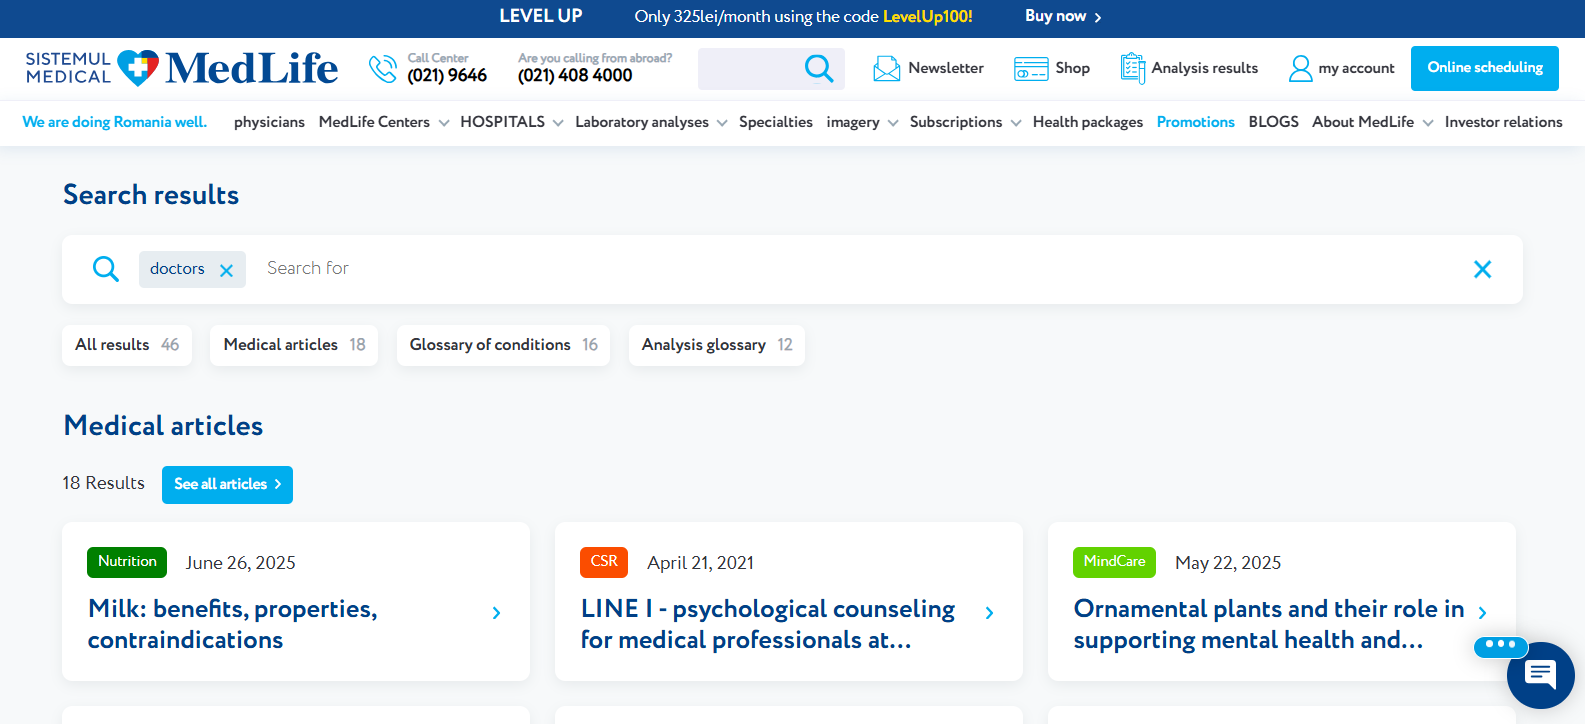1585x724 pixels.
Task: Open Newsletter via envelope icon
Action: click(x=886, y=68)
